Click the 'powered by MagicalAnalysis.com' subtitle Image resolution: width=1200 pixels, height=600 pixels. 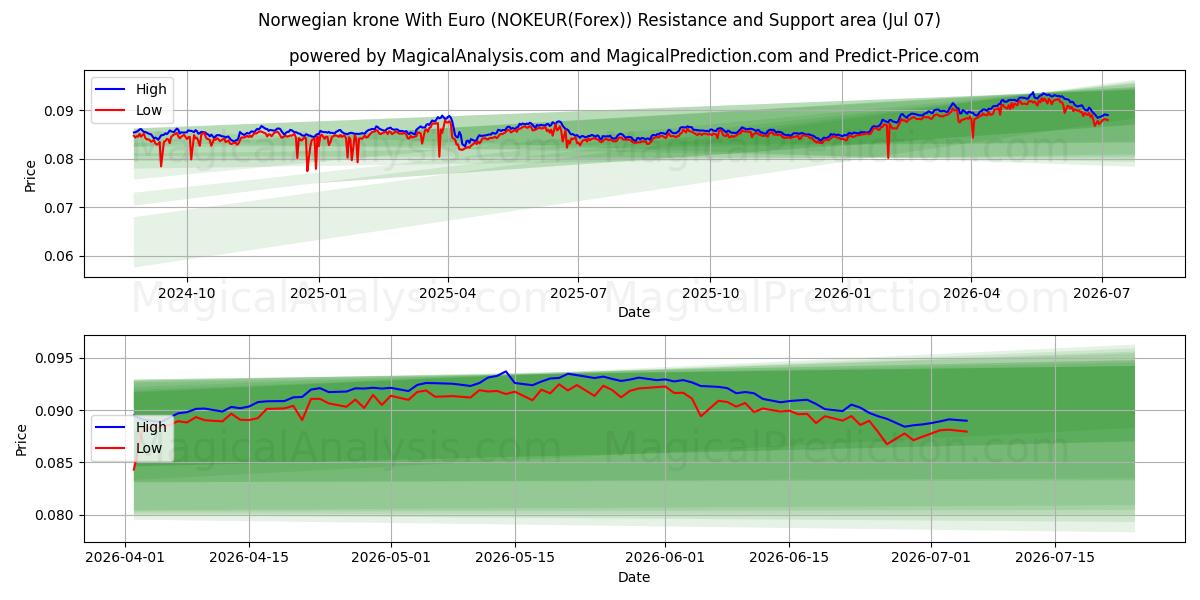coord(634,56)
